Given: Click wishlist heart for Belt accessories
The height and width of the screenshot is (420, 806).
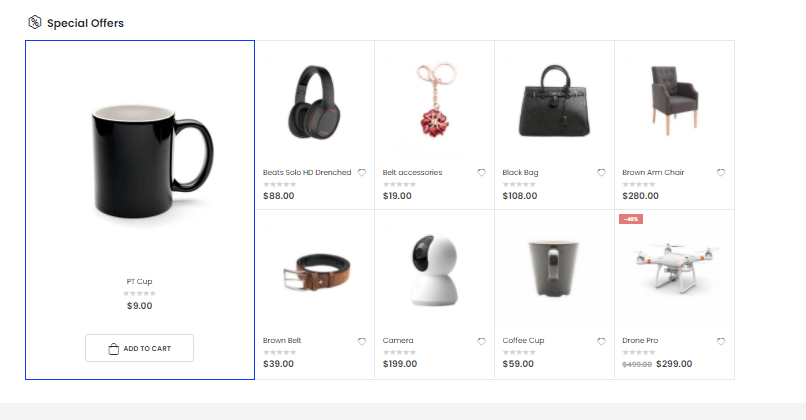Looking at the screenshot, I should (x=481, y=173).
